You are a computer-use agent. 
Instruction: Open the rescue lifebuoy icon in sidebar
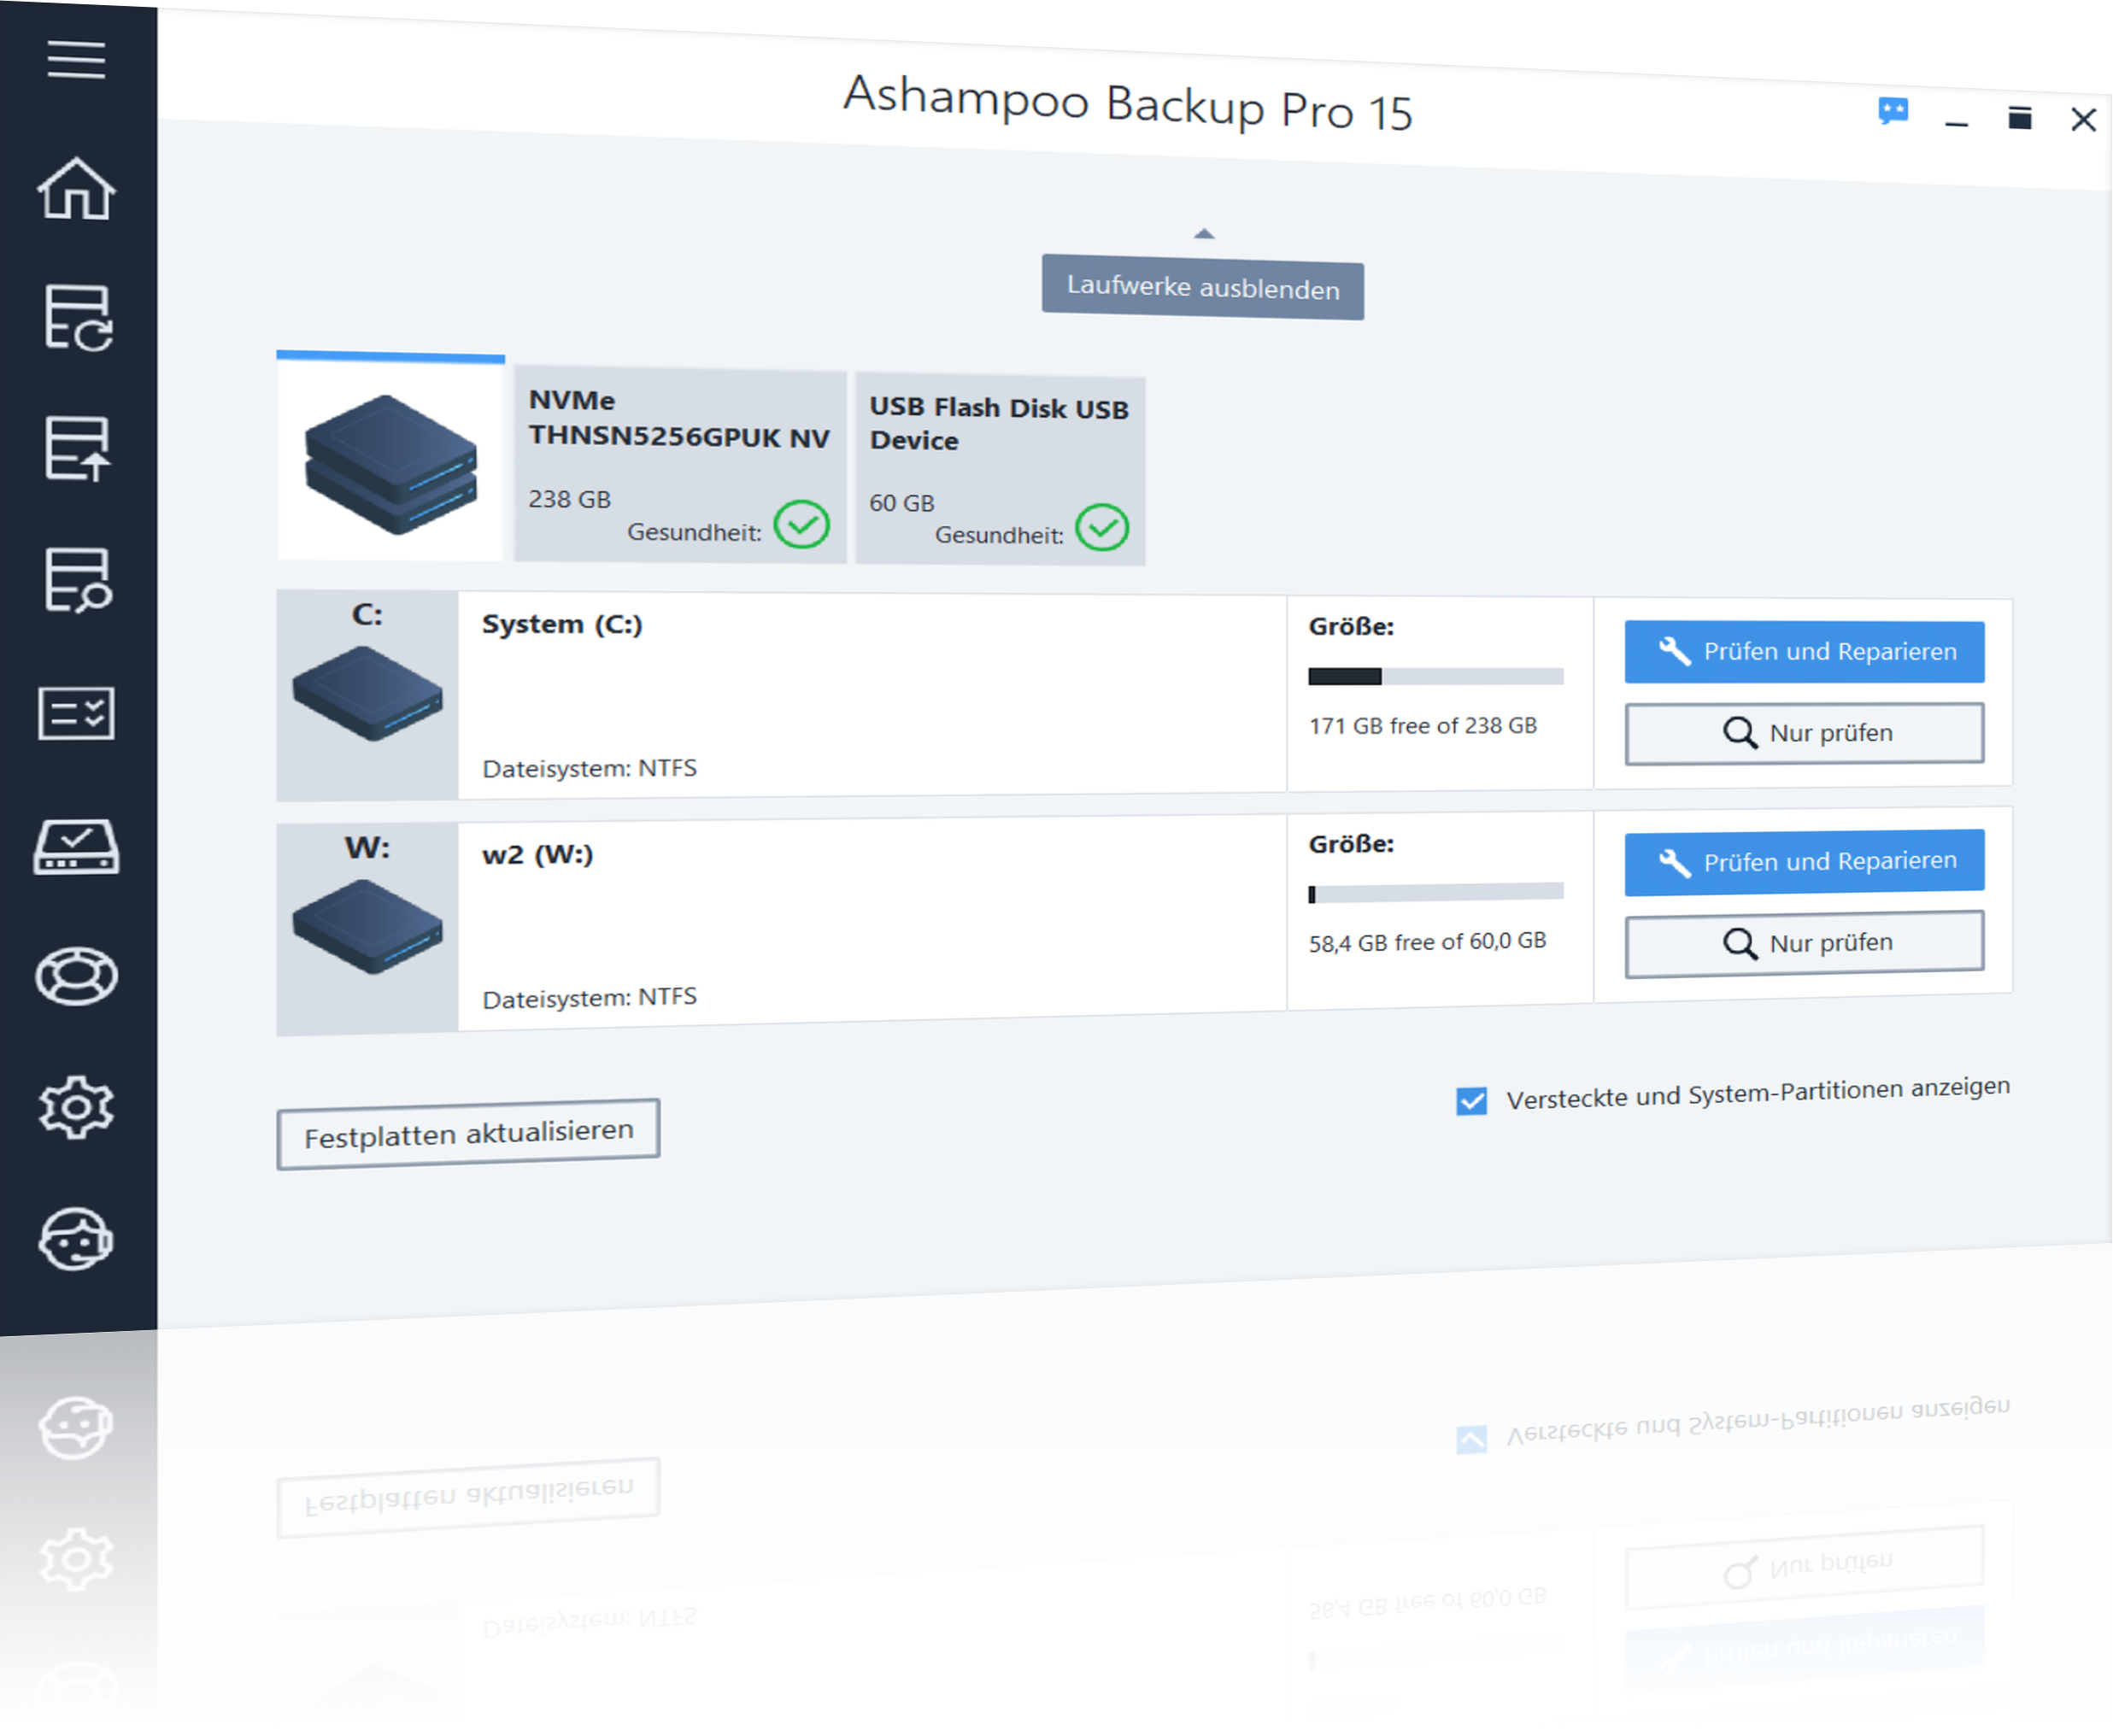(76, 977)
